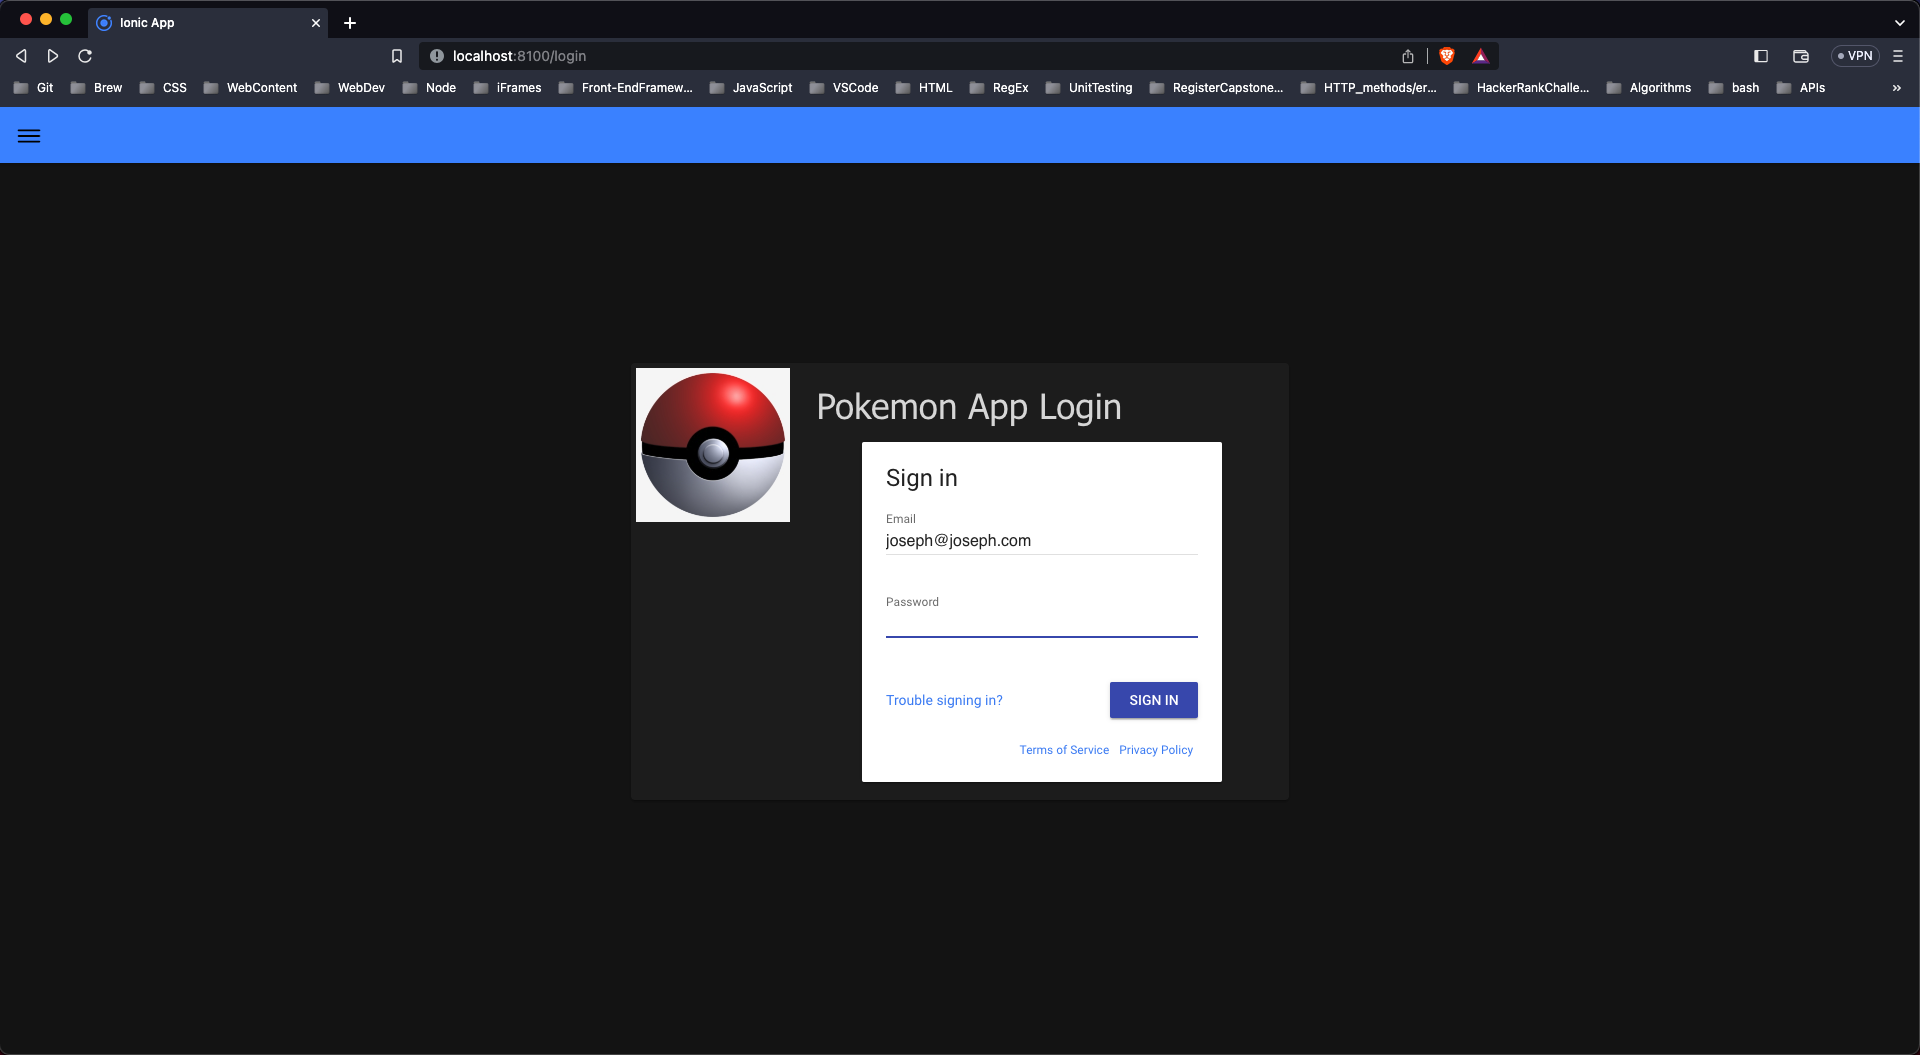This screenshot has height=1055, width=1920.
Task: Focus the Password input field
Action: (x=1041, y=624)
